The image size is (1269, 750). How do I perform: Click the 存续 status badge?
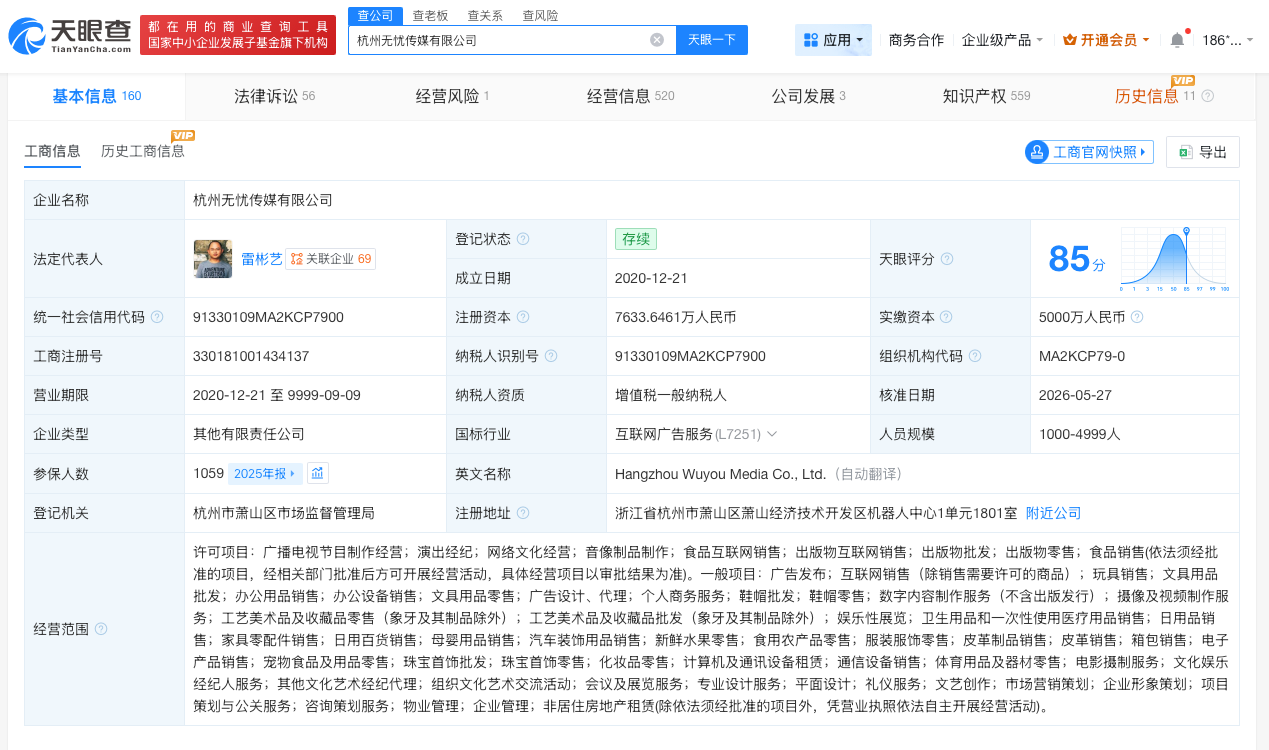click(636, 239)
